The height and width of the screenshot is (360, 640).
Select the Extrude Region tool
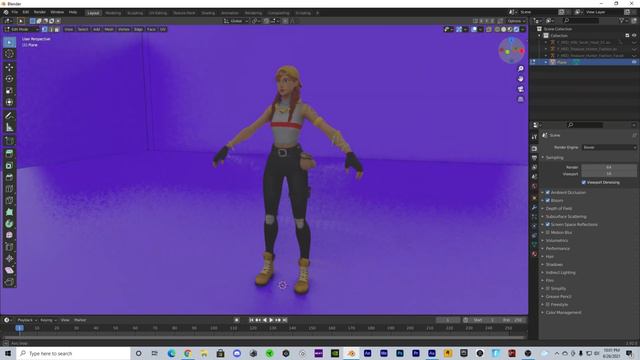[9, 154]
